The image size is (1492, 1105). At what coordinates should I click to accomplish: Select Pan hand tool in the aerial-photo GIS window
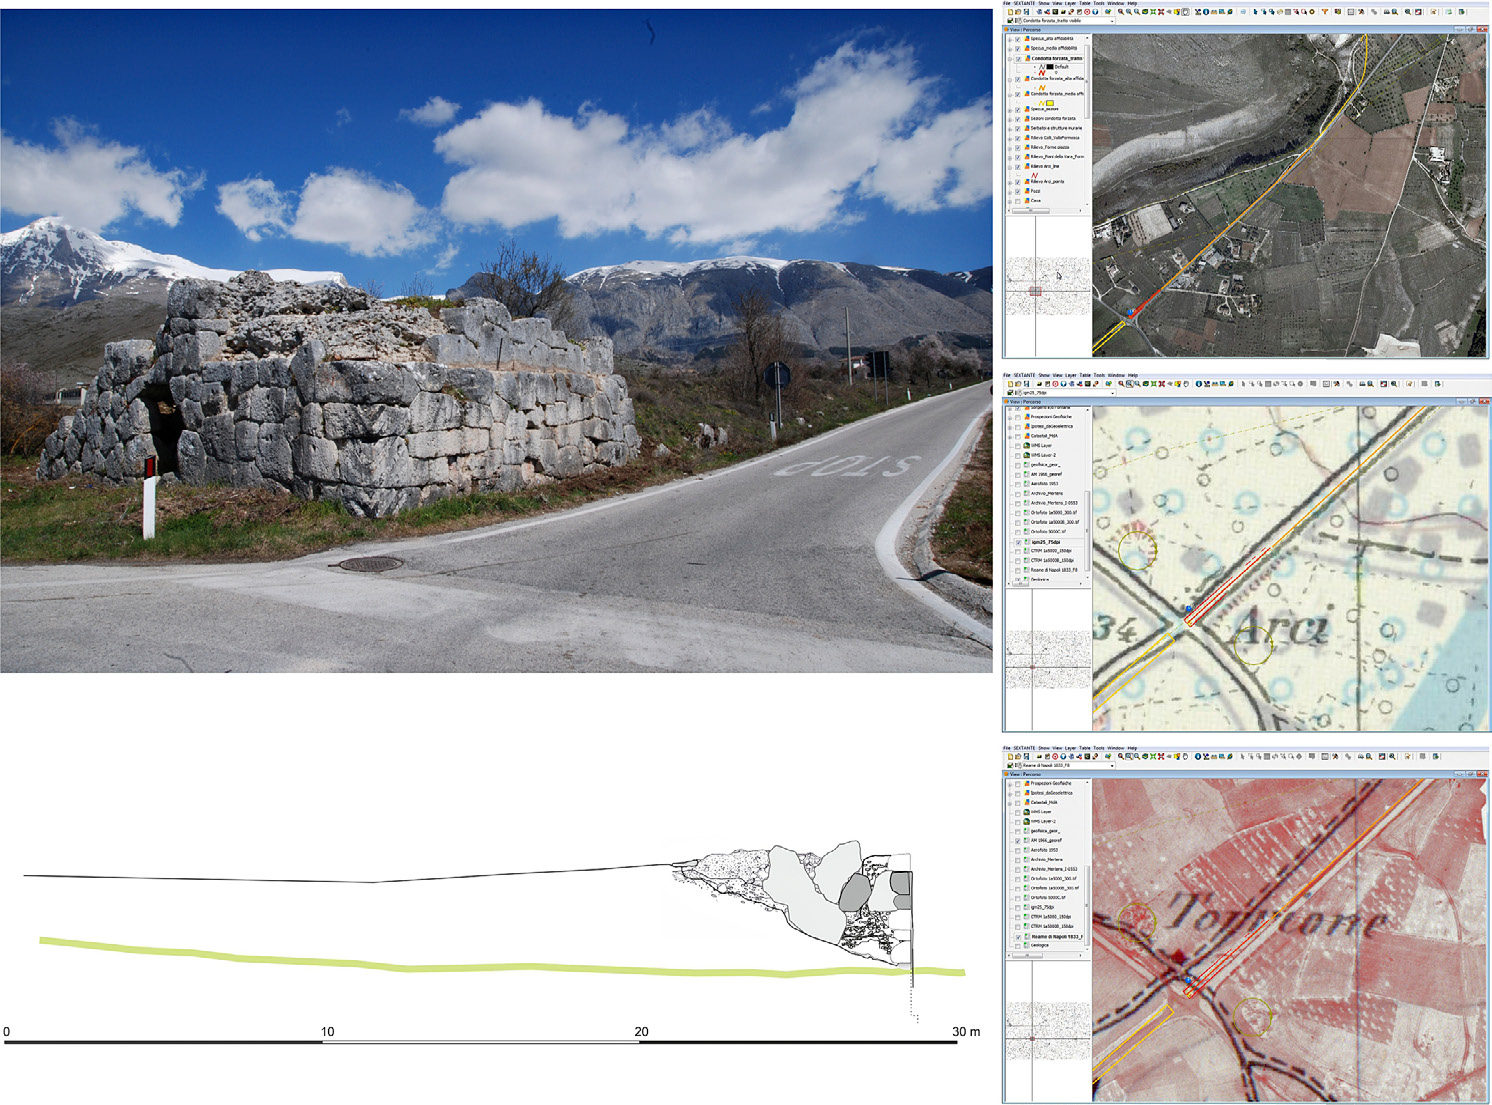pyautogui.click(x=1185, y=12)
